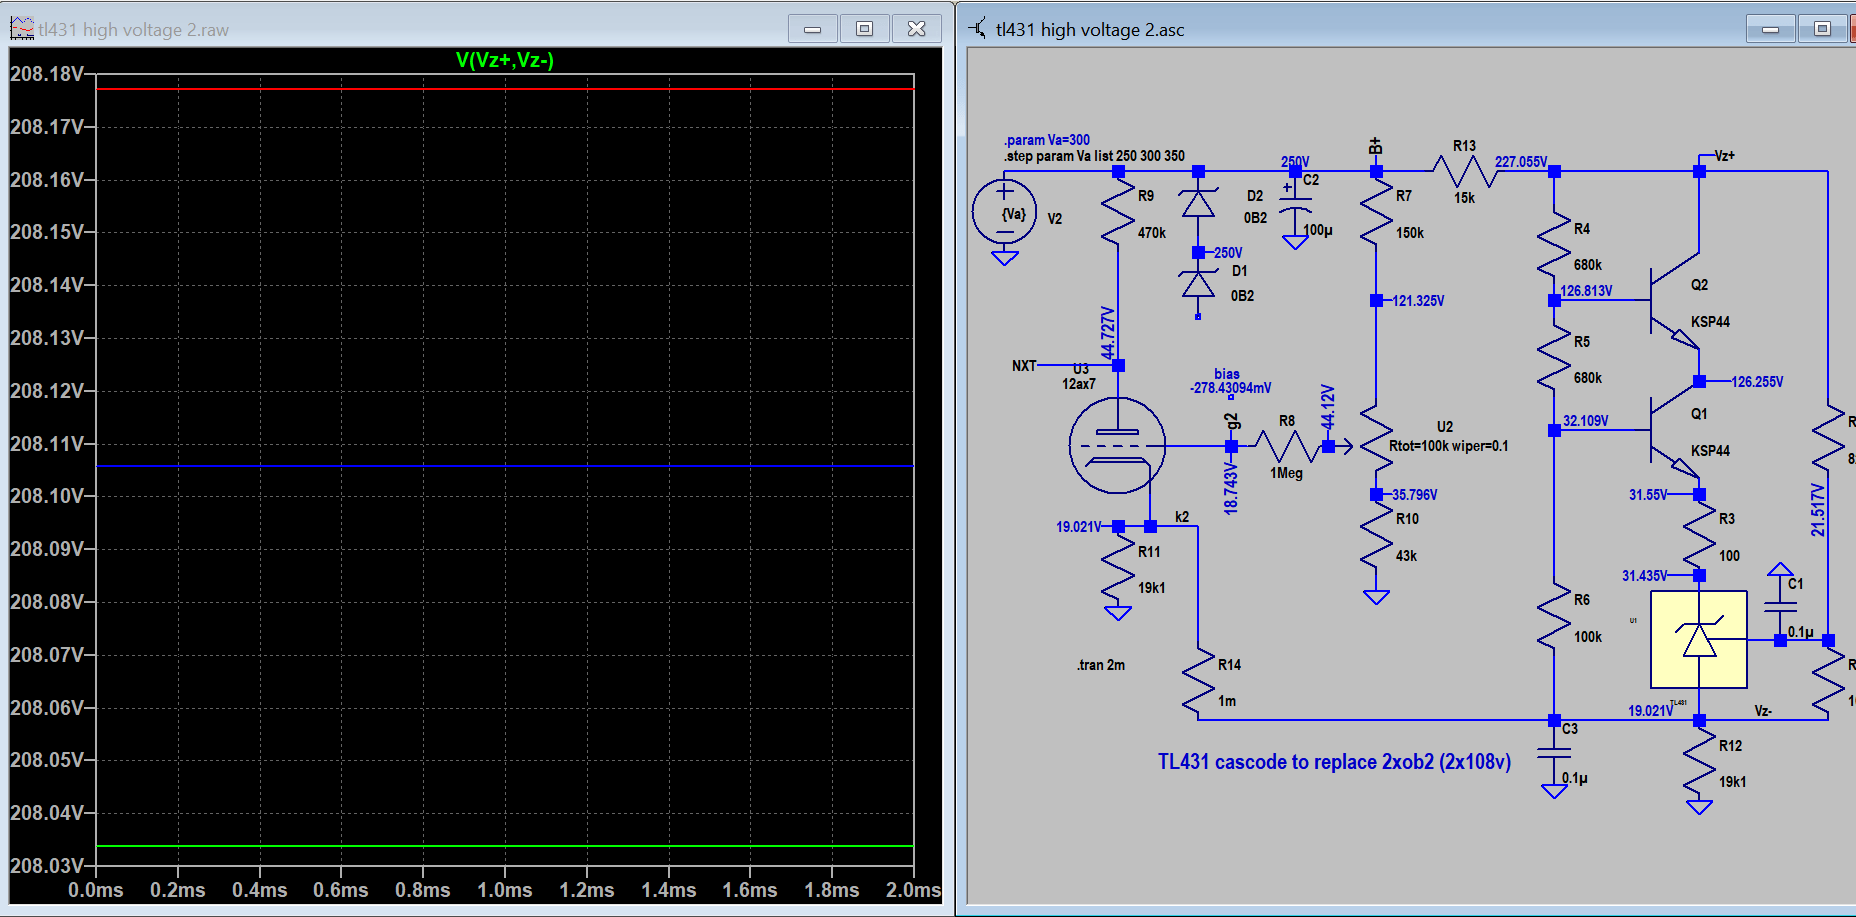
Task: Select capacitor C2 100µ symbol
Action: click(x=1296, y=205)
